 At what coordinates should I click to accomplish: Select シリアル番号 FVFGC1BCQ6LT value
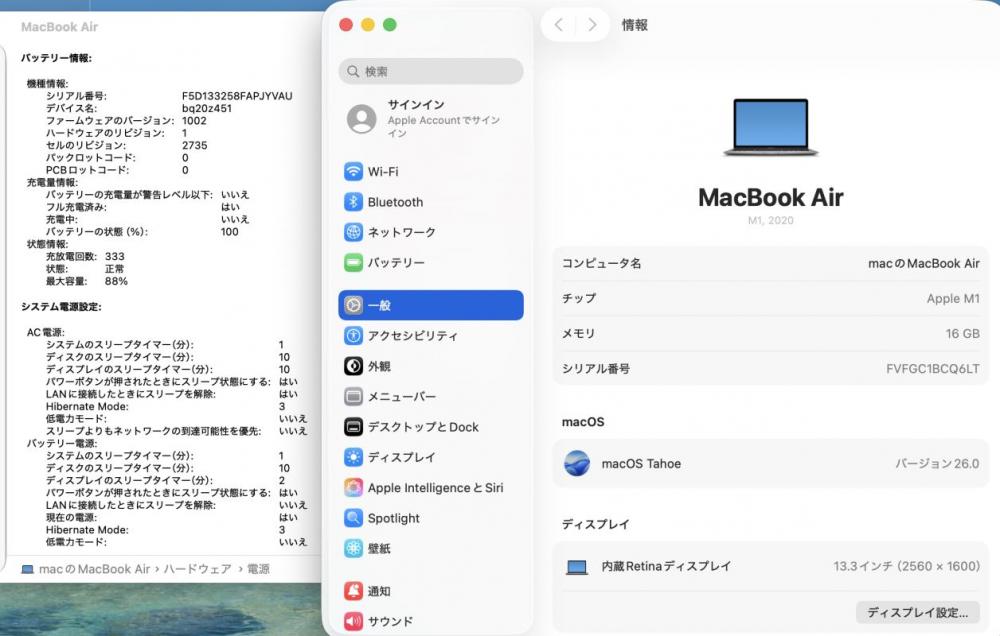tap(932, 369)
